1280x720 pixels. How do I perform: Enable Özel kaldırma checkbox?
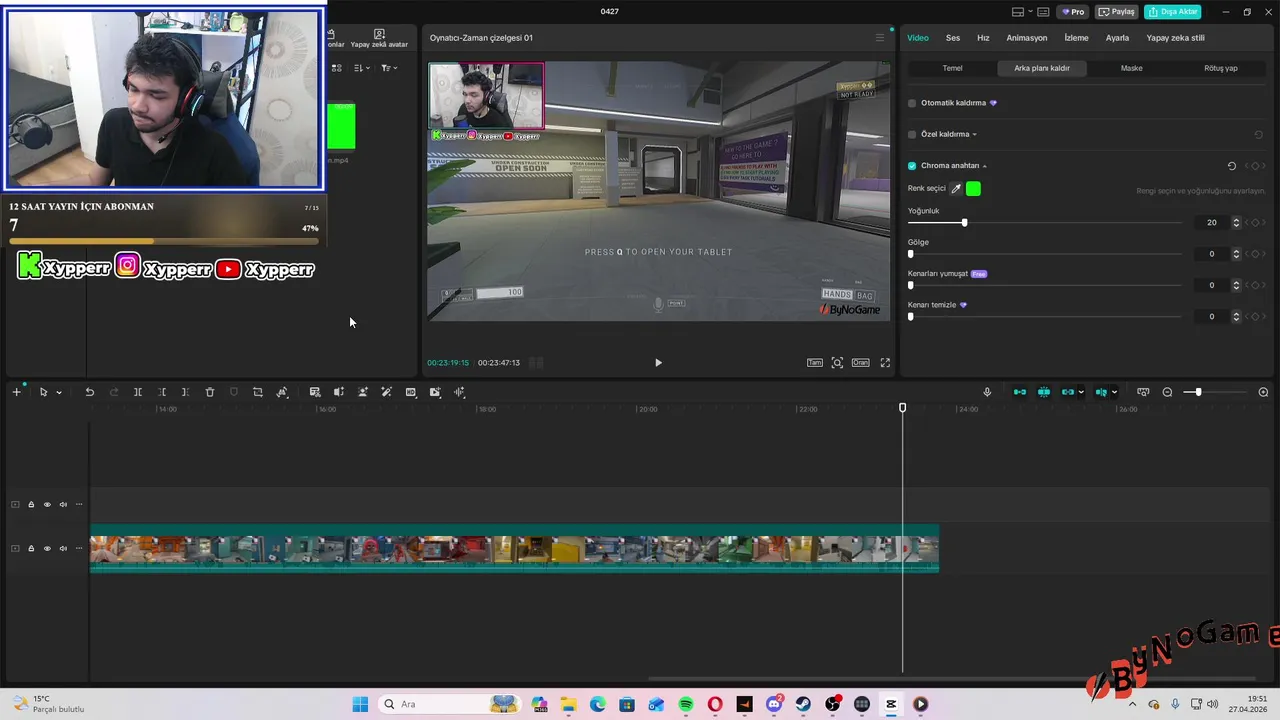point(912,134)
